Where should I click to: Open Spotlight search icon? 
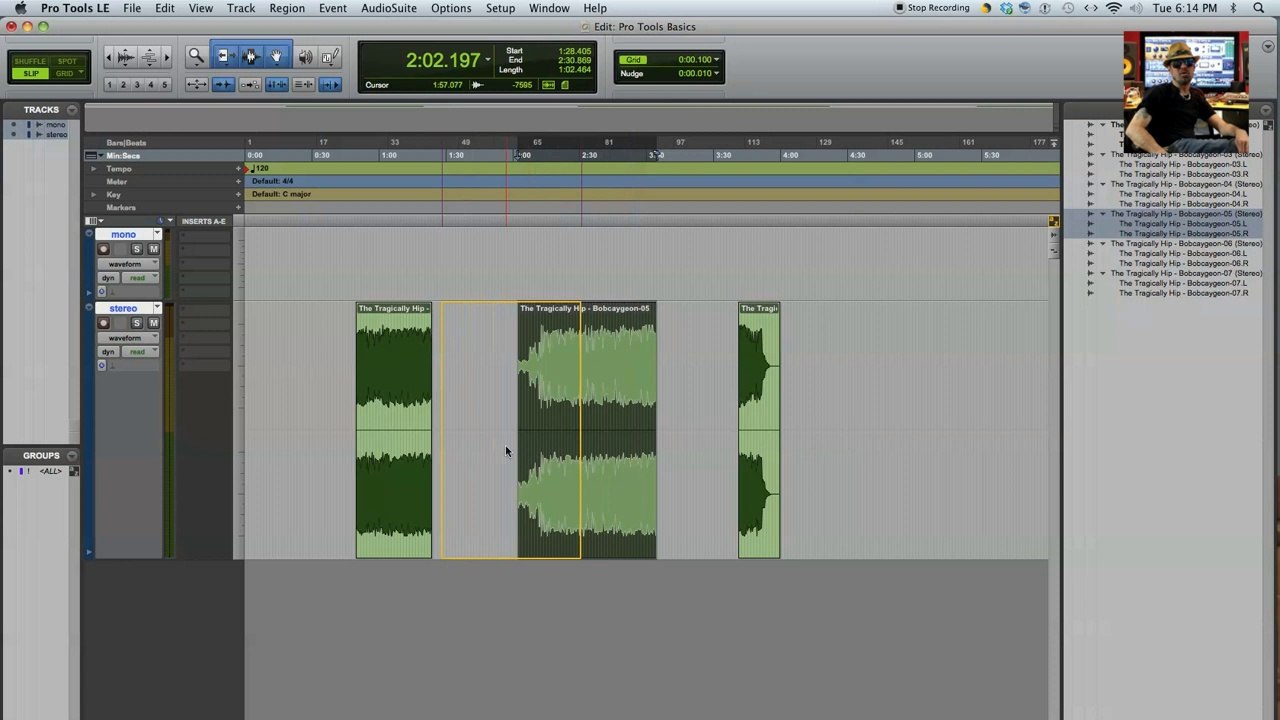coord(1259,8)
